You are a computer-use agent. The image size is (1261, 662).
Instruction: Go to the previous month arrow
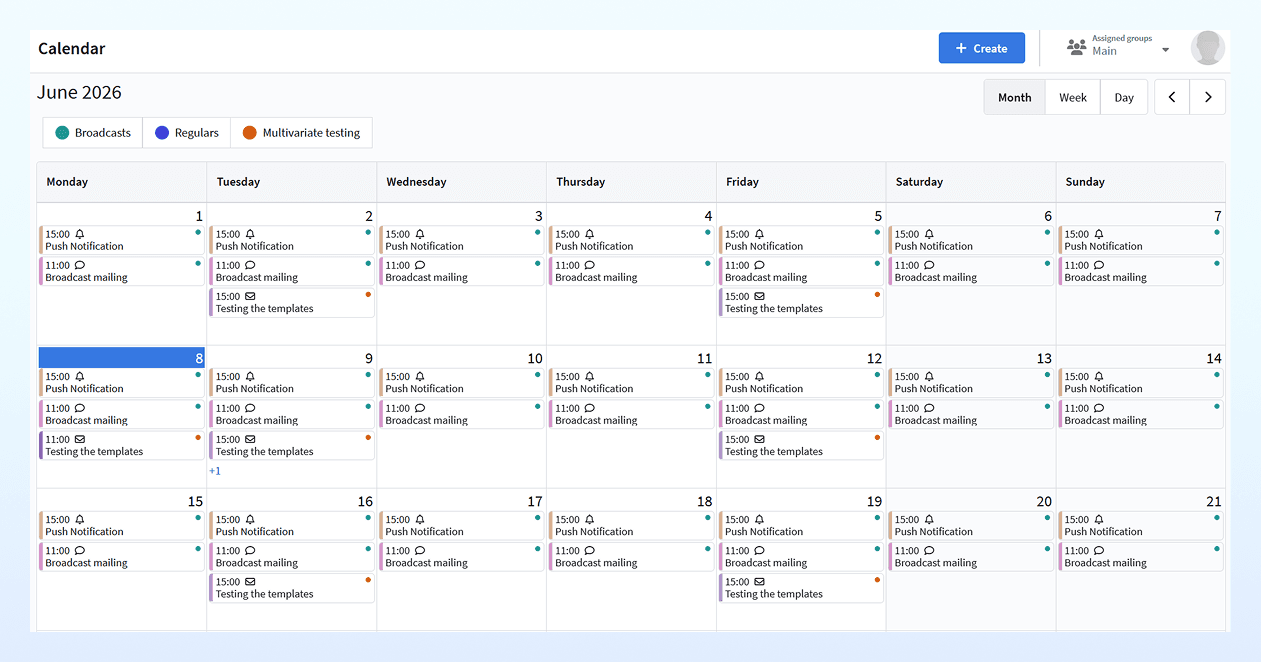point(1172,97)
